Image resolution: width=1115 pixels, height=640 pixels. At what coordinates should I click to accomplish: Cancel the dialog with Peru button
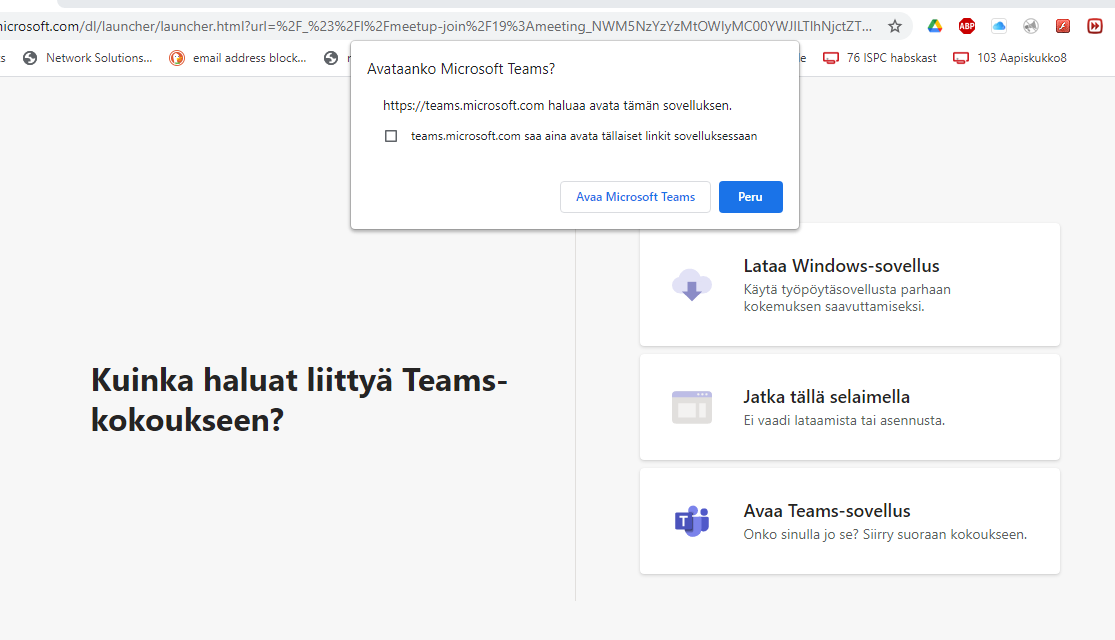[x=750, y=197]
